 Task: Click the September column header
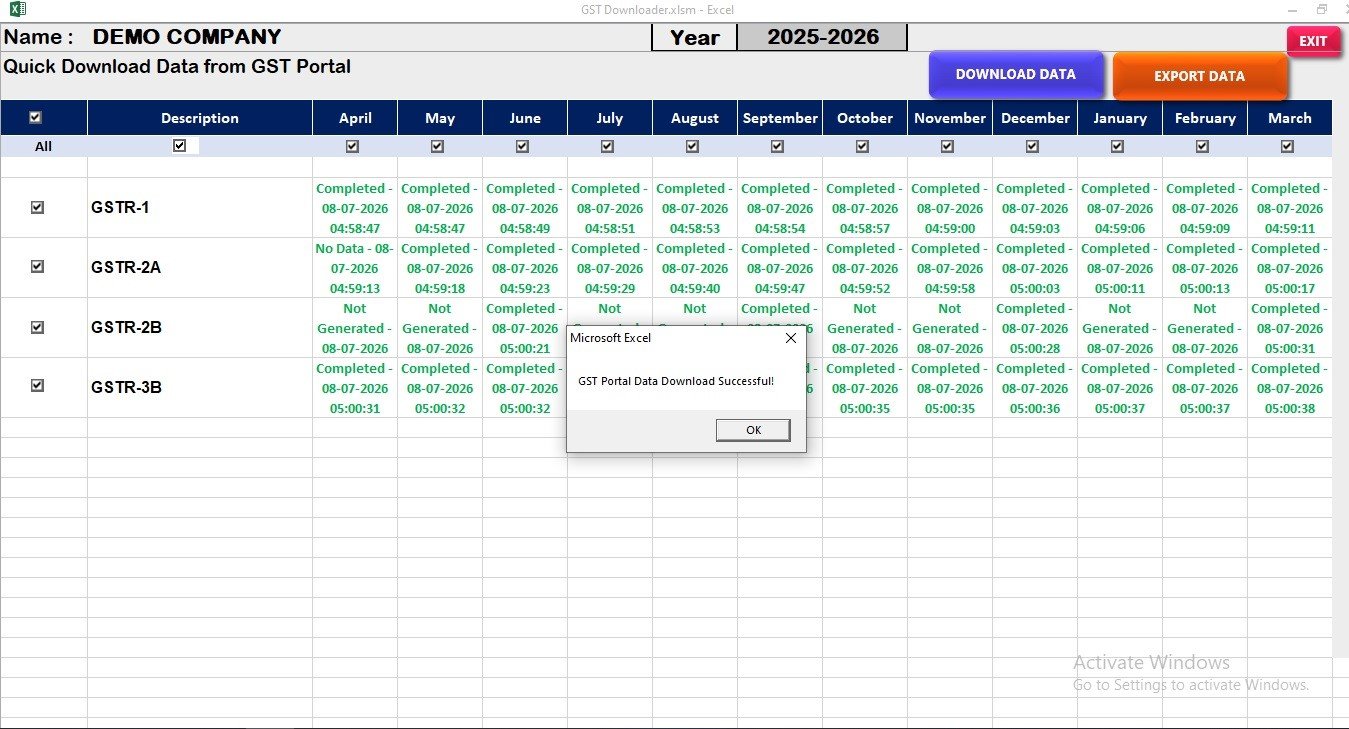point(780,118)
